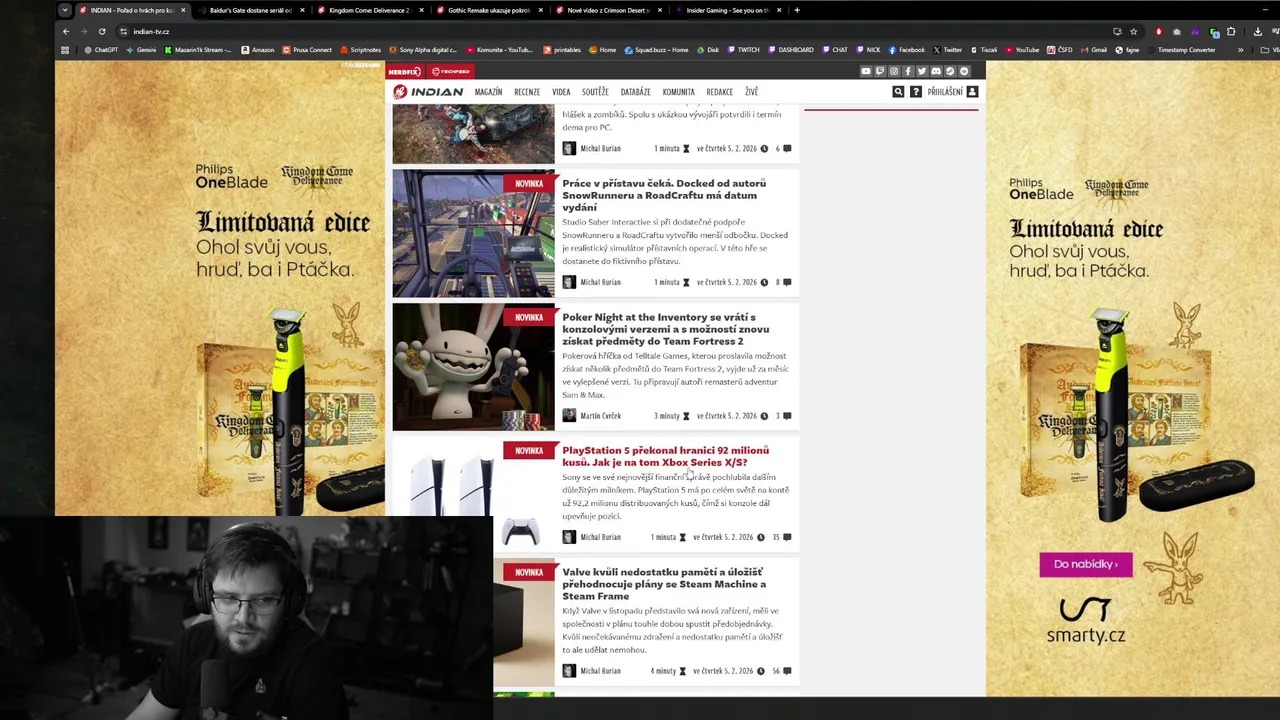Click the site search magnifier icon
The height and width of the screenshot is (720, 1280).
click(898, 92)
